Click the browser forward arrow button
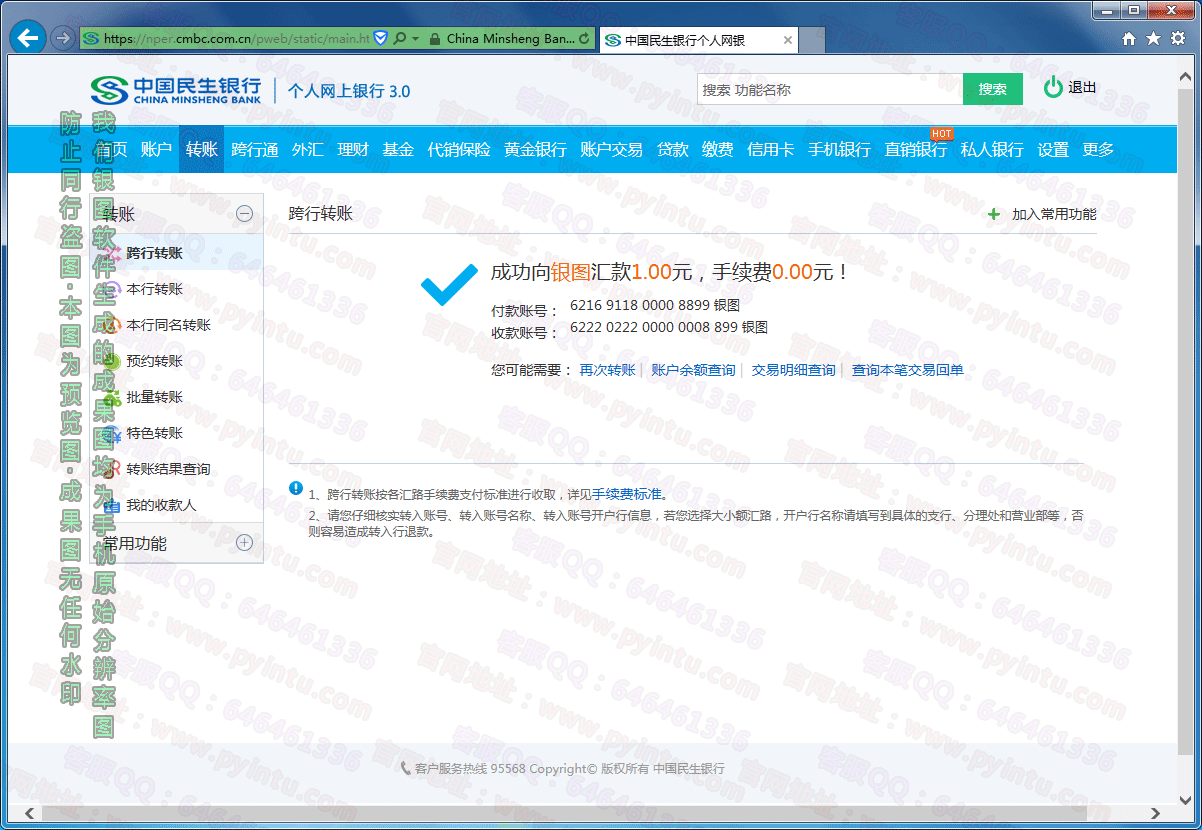 (x=62, y=39)
